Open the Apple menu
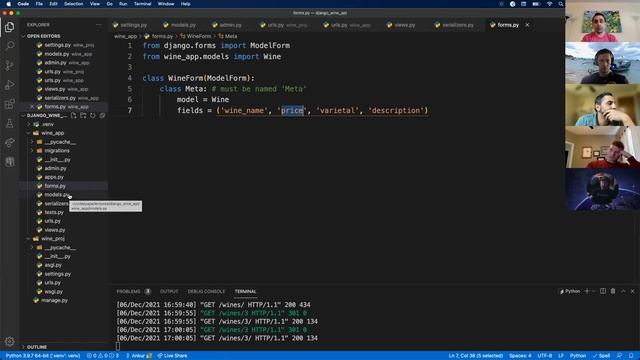The height and width of the screenshot is (360, 640). [9, 4]
